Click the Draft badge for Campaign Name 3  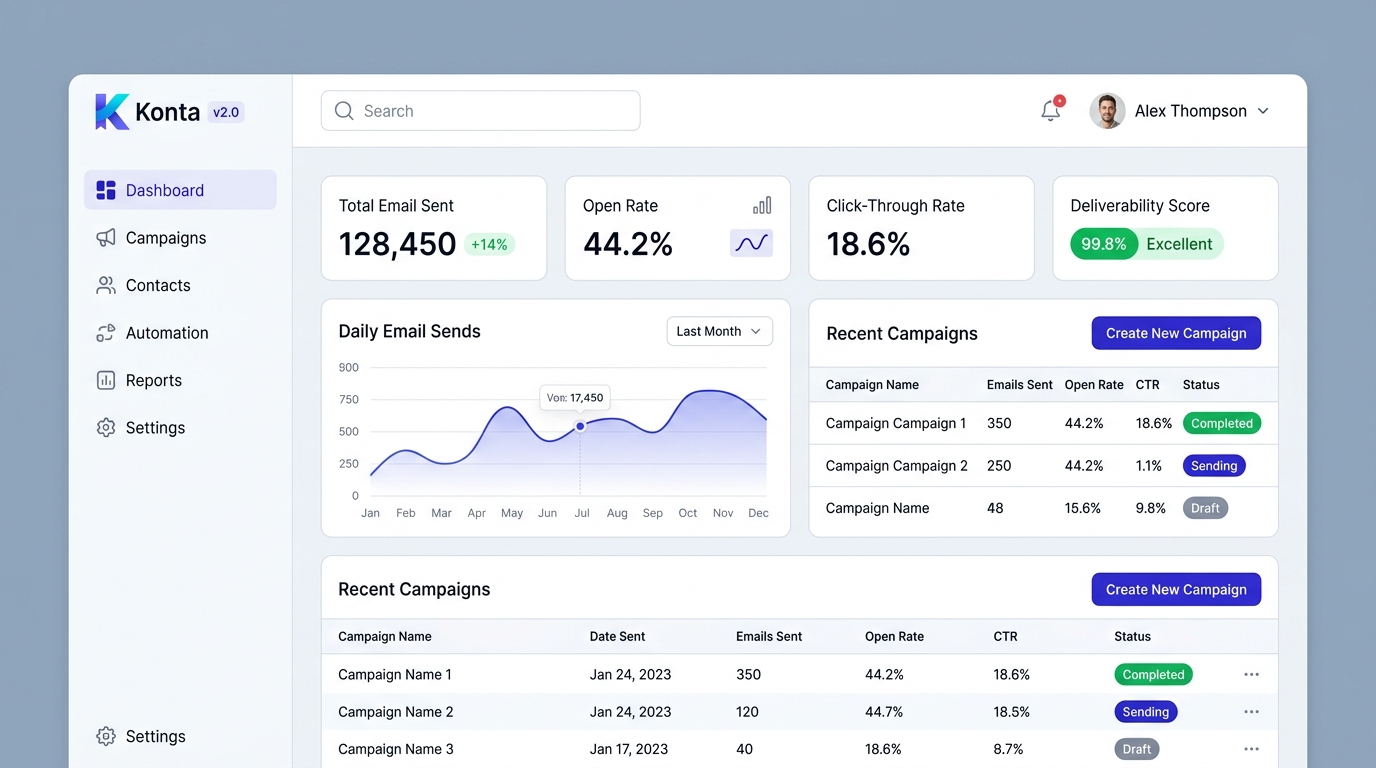pyautogui.click(x=1137, y=749)
